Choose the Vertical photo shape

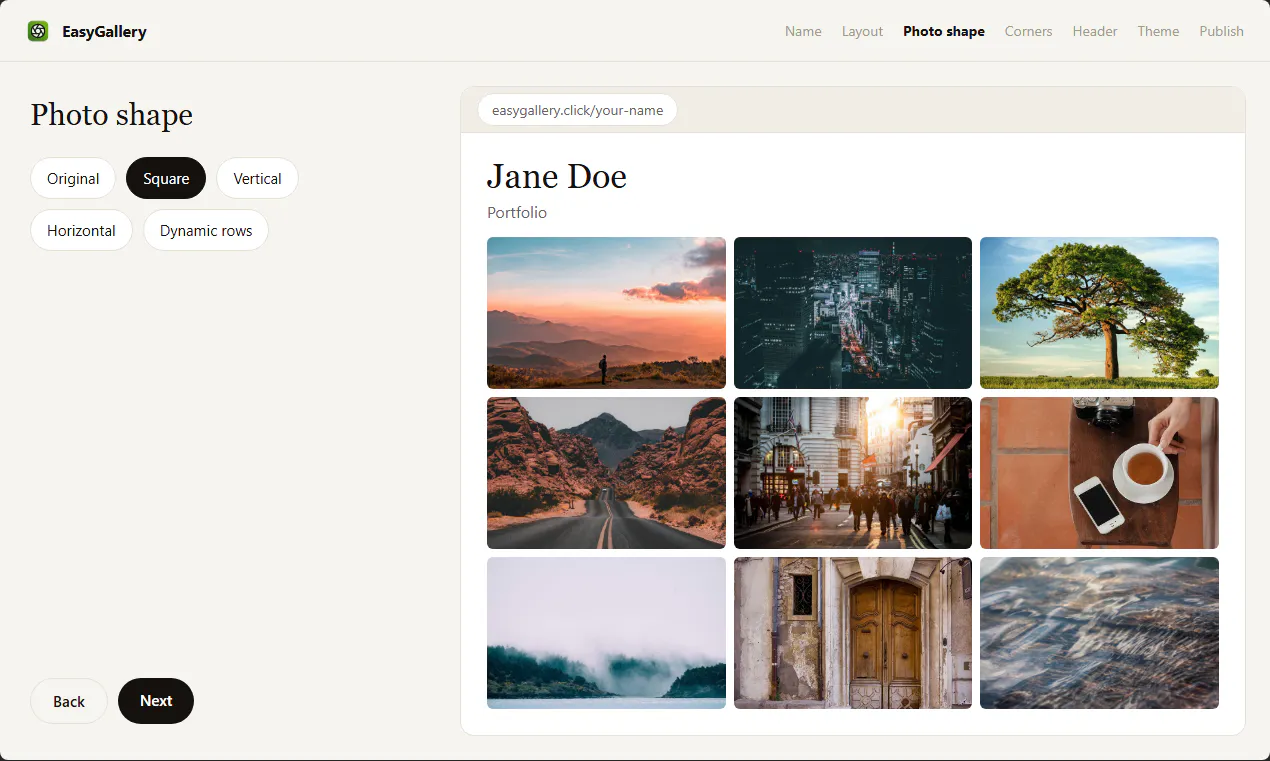[257, 178]
